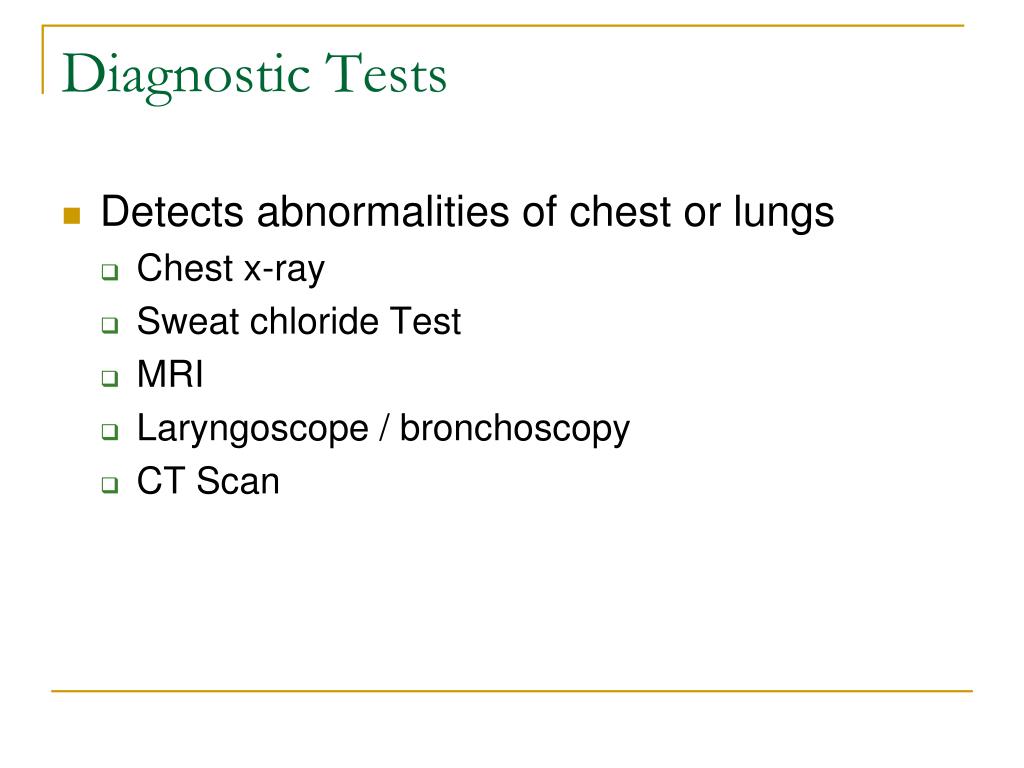Click the word lungs in the heading
Image resolution: width=1024 pixels, height=768 pixels.
click(784, 214)
